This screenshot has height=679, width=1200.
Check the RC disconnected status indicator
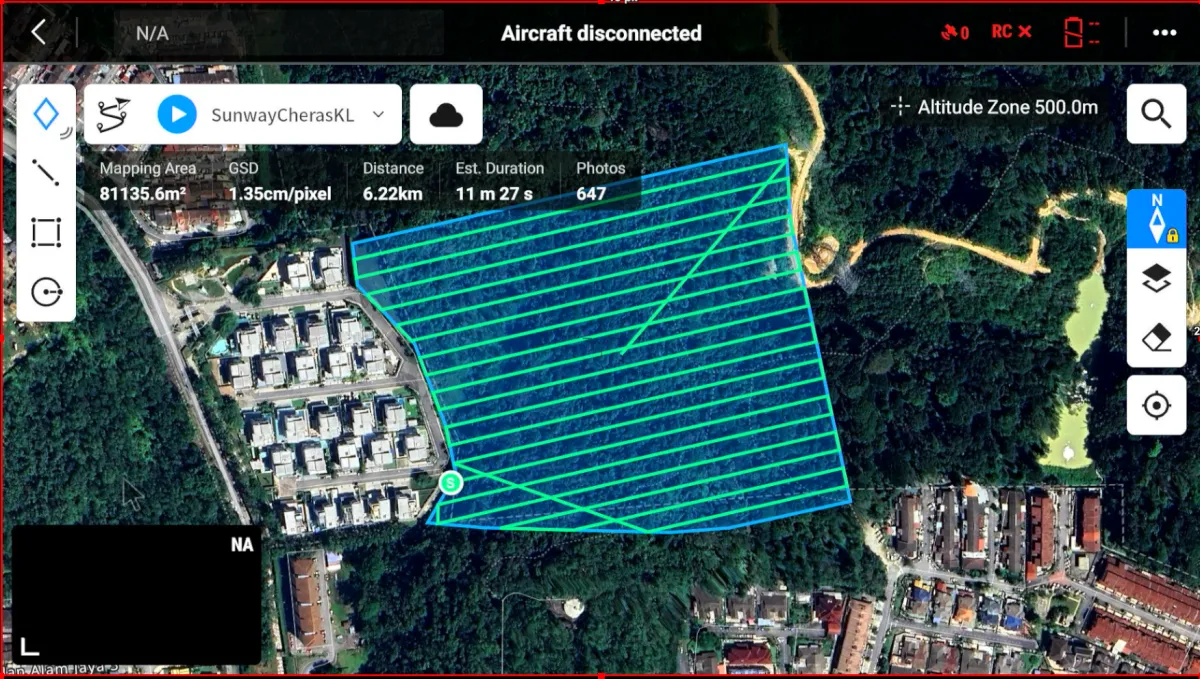pos(1011,32)
